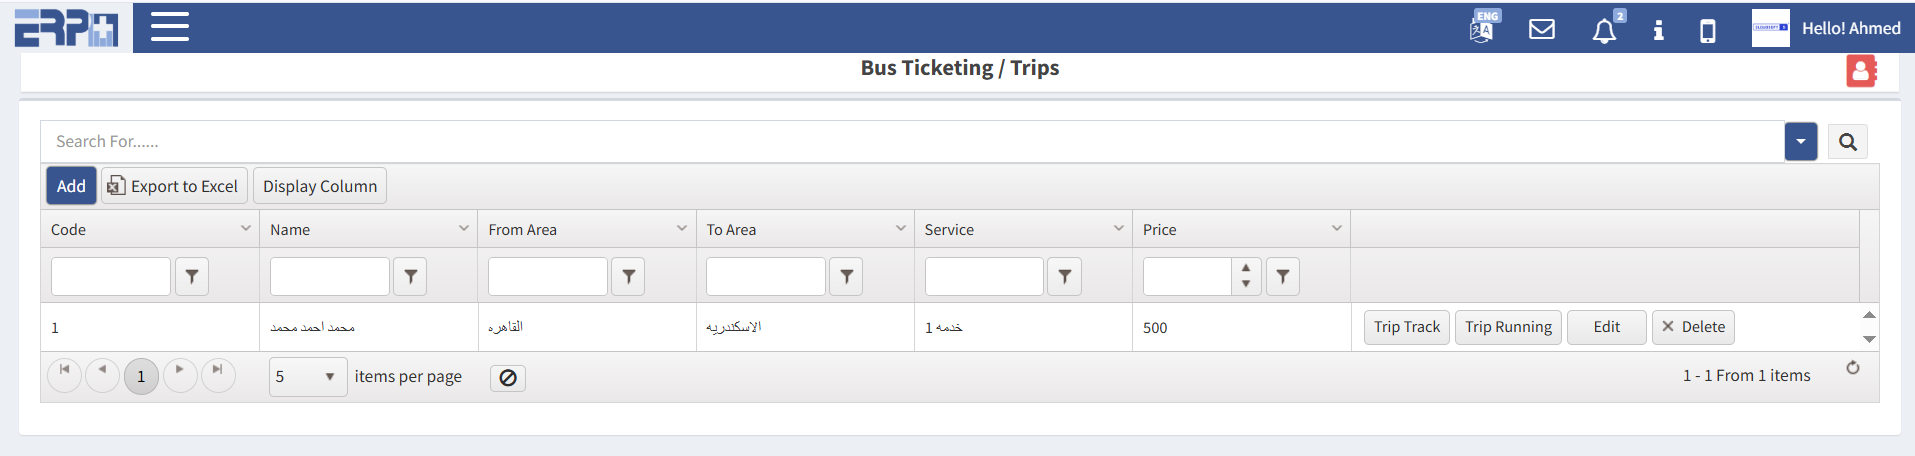Viewport: 1915px width, 456px height.
Task: Open notifications bell icon
Action: coord(1604,30)
